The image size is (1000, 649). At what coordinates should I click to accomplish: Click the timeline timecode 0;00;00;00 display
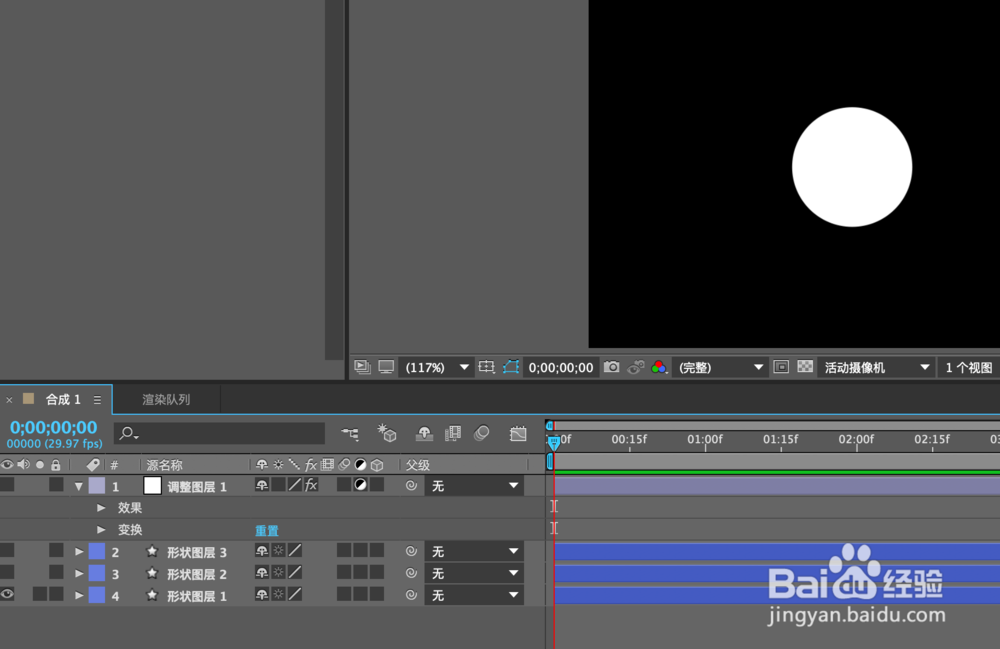pos(54,427)
